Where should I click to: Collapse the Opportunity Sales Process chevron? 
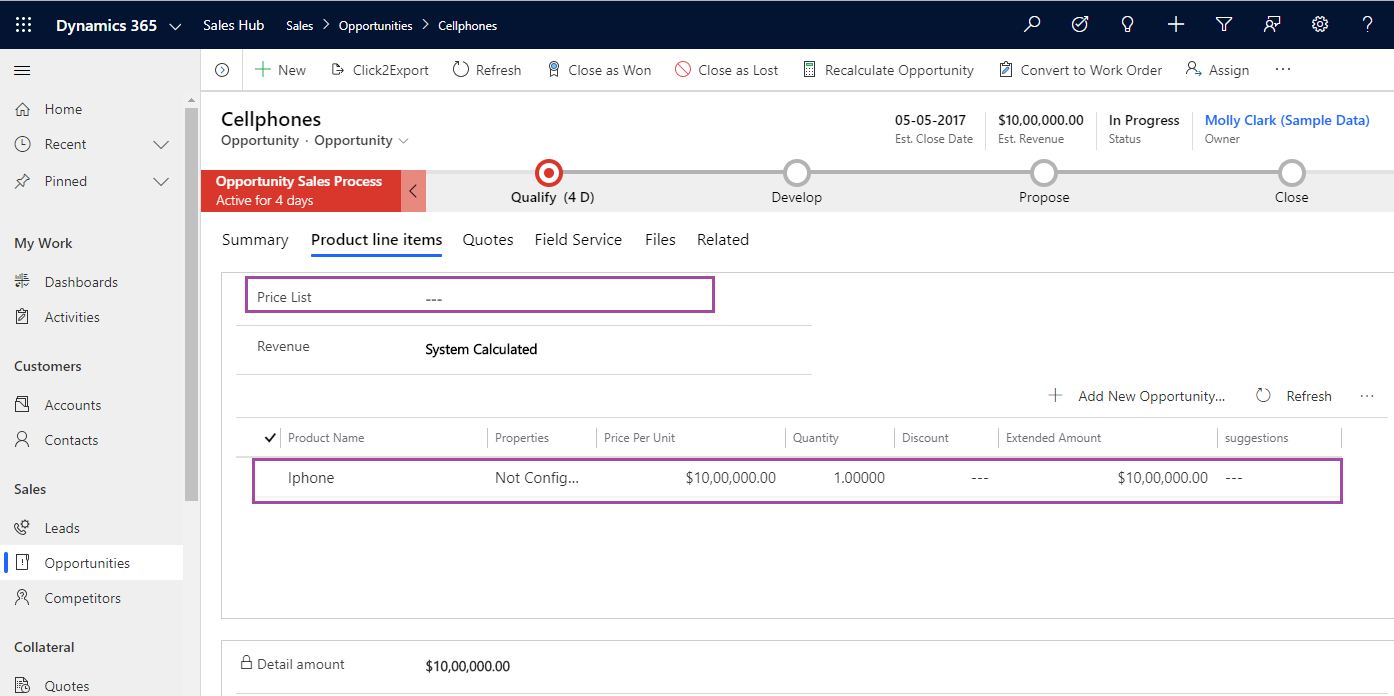(x=413, y=191)
